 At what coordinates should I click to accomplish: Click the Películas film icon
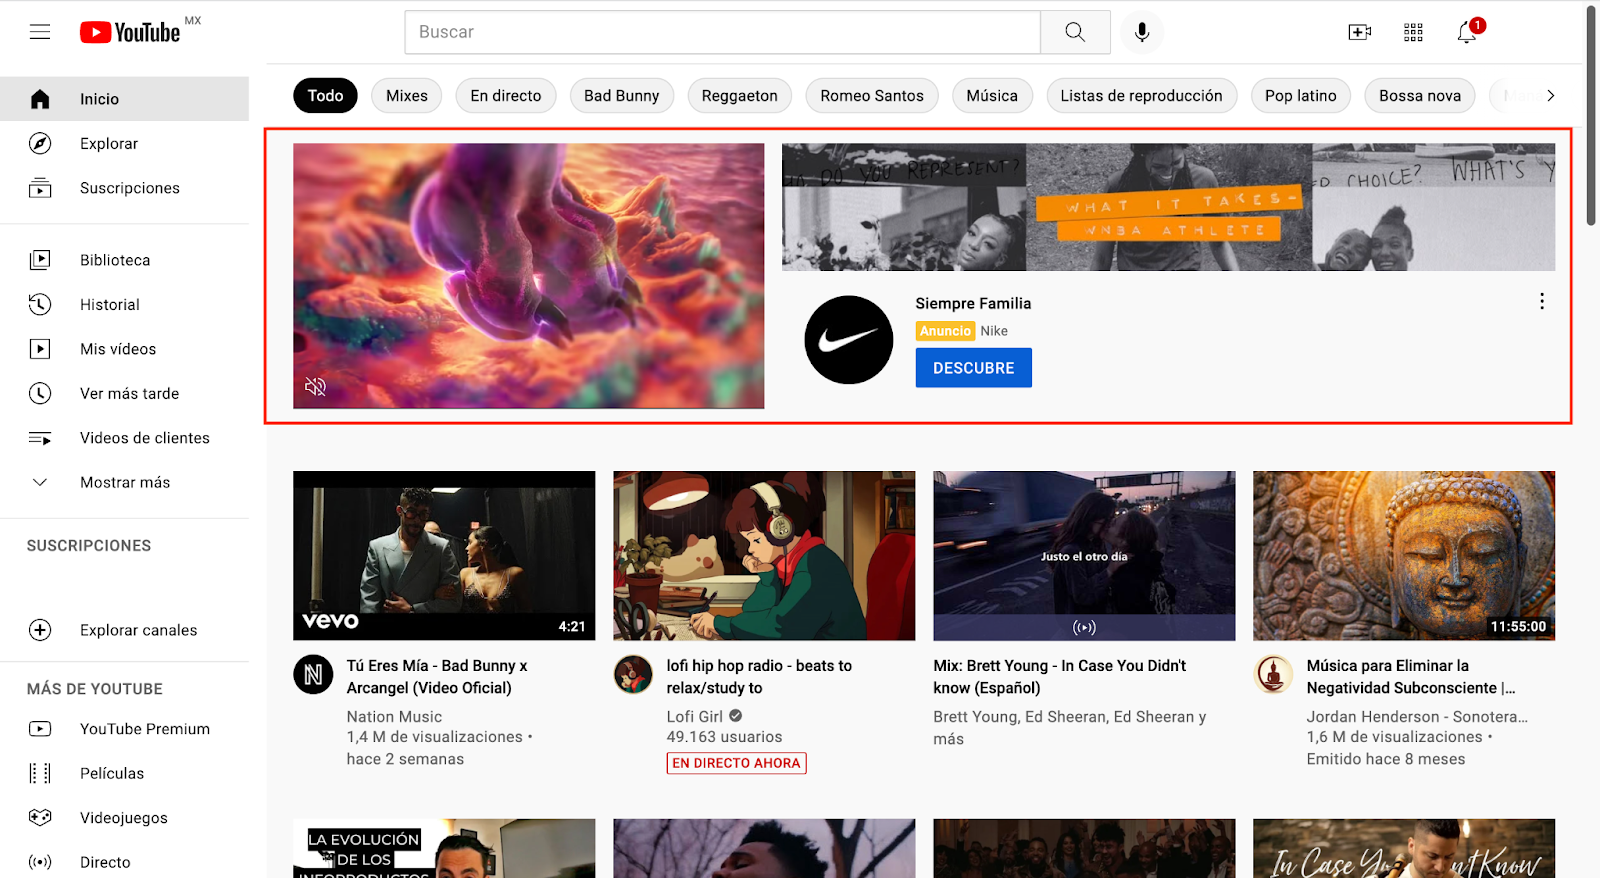click(40, 773)
